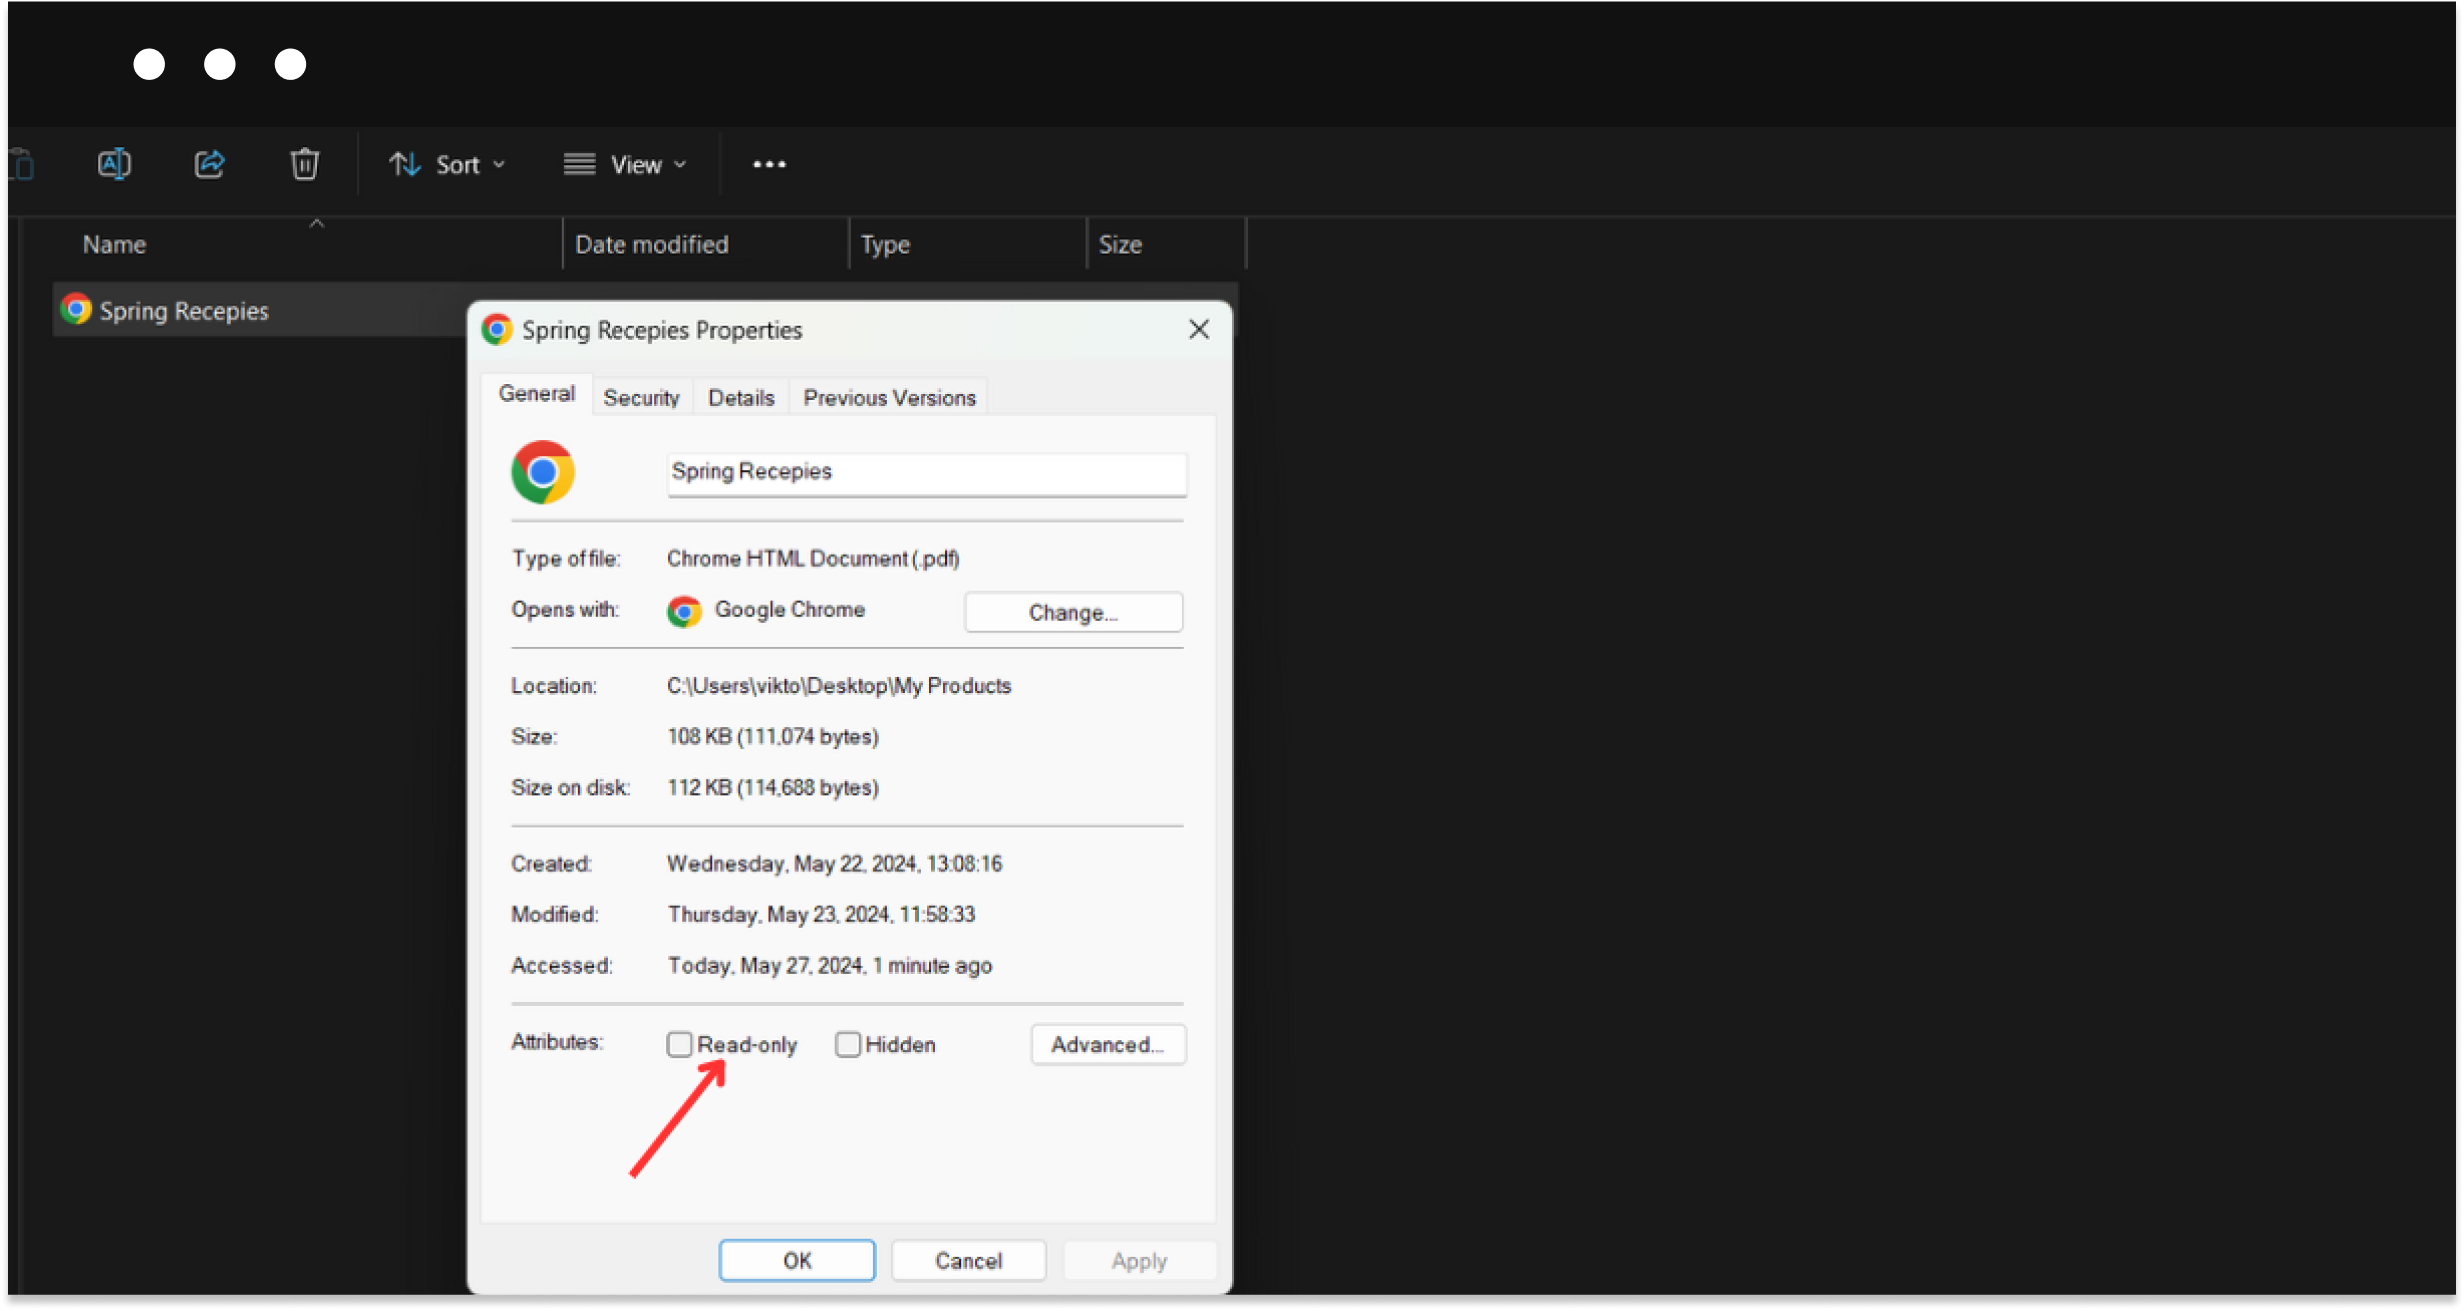Click the Previous Versions menu tab
Viewport: 2464px width, 1311px height.
tap(890, 398)
